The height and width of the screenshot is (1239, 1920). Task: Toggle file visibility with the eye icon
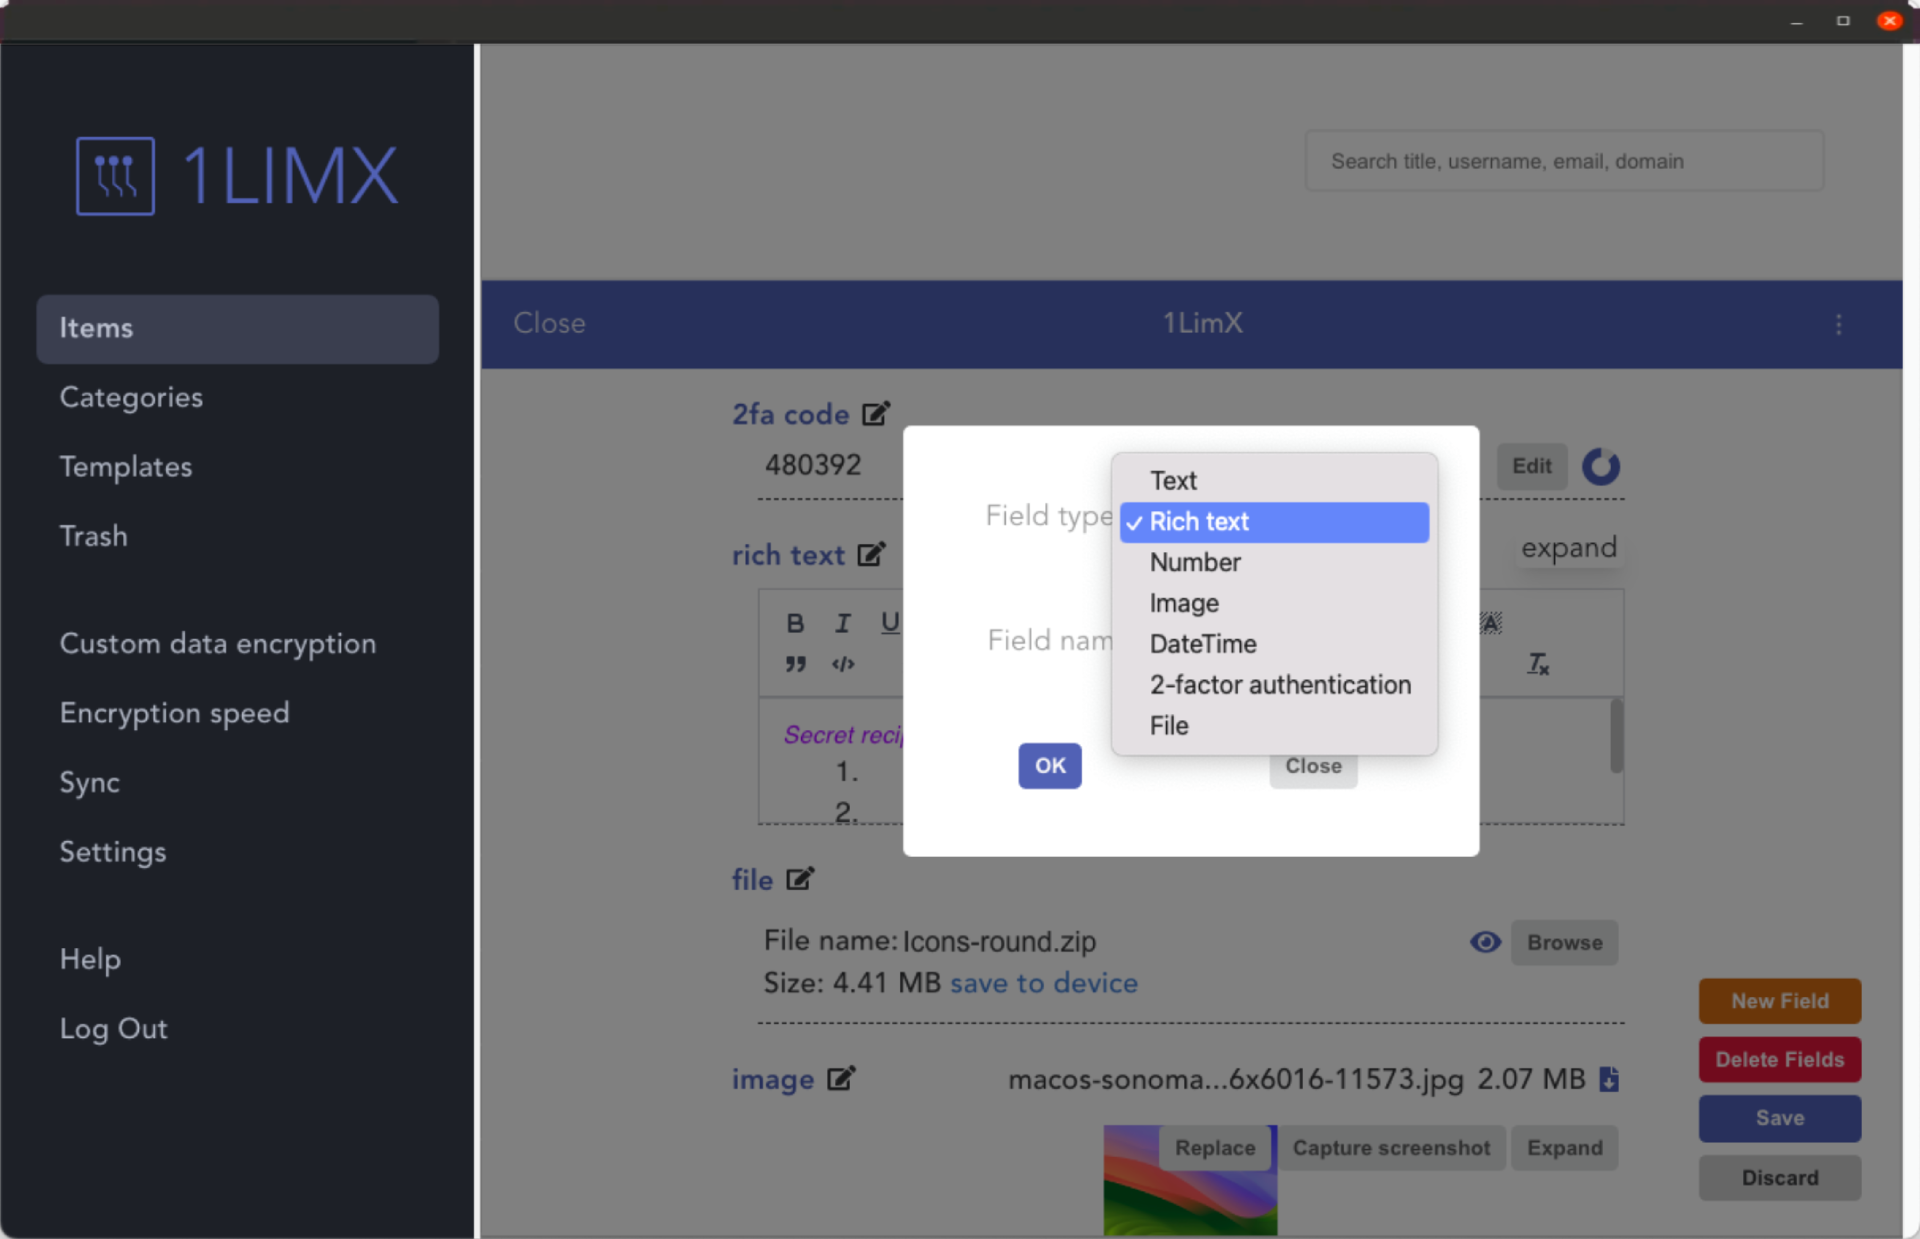pos(1485,942)
